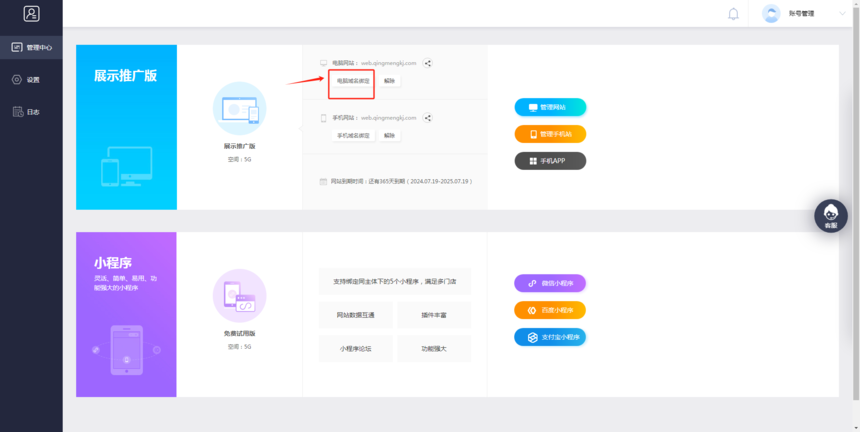Click 解绑 next to 电脑域名绑定

click(x=389, y=80)
